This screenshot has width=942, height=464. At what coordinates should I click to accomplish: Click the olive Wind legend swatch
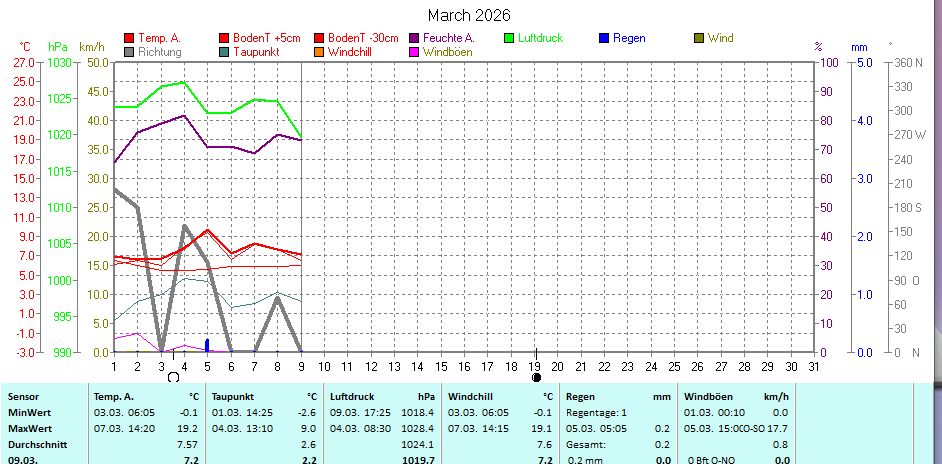tap(698, 38)
